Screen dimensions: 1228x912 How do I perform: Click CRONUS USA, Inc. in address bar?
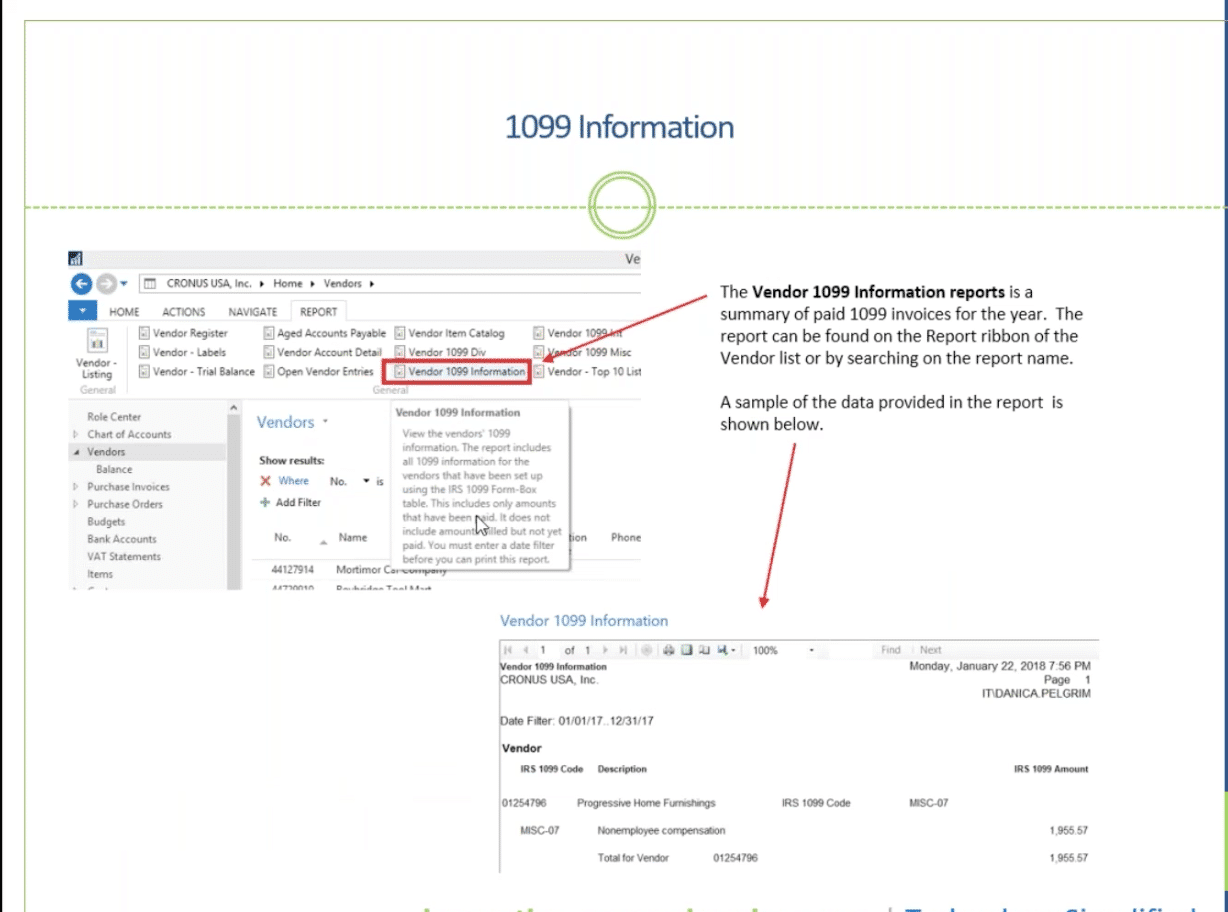208,284
